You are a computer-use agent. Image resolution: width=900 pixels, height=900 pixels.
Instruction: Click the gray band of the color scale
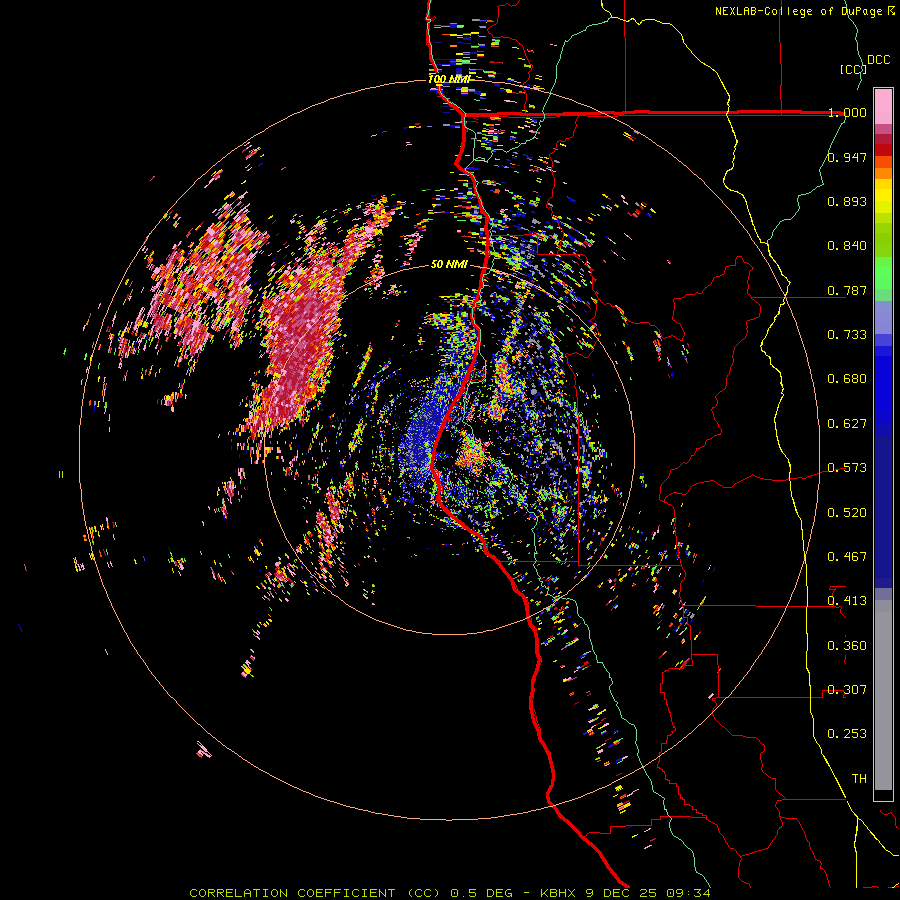pos(883,695)
